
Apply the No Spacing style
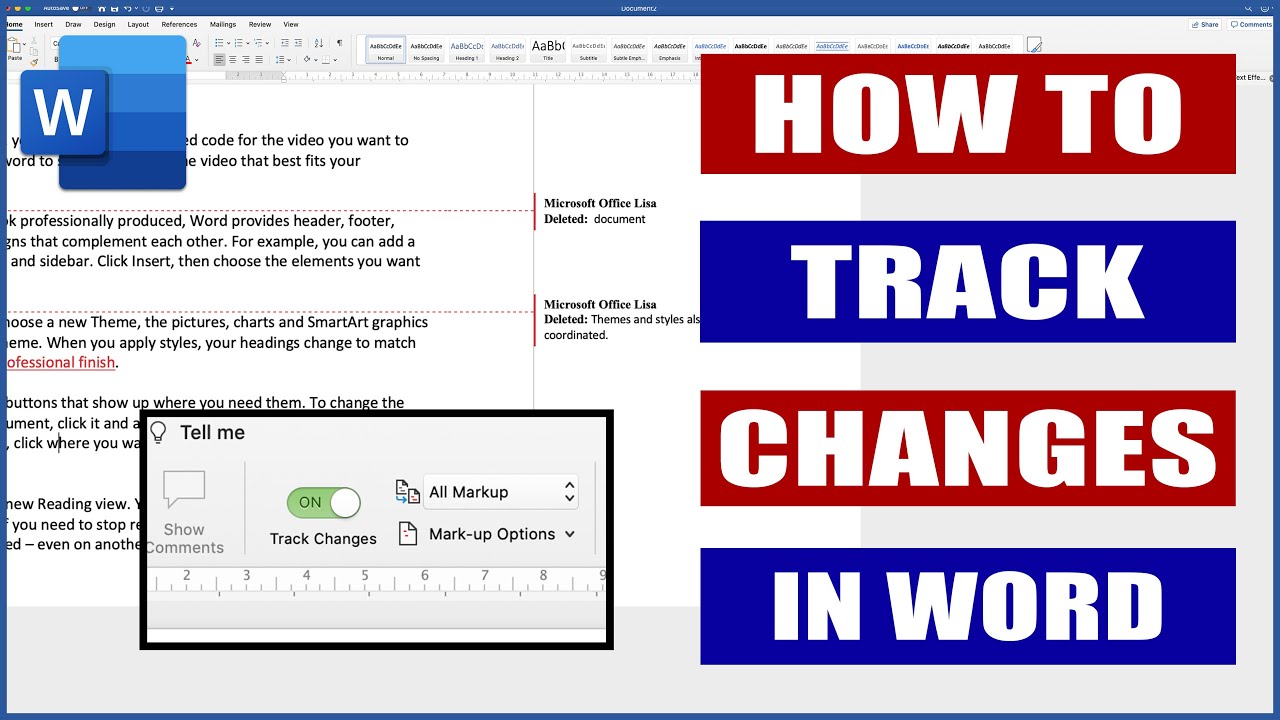click(x=426, y=50)
